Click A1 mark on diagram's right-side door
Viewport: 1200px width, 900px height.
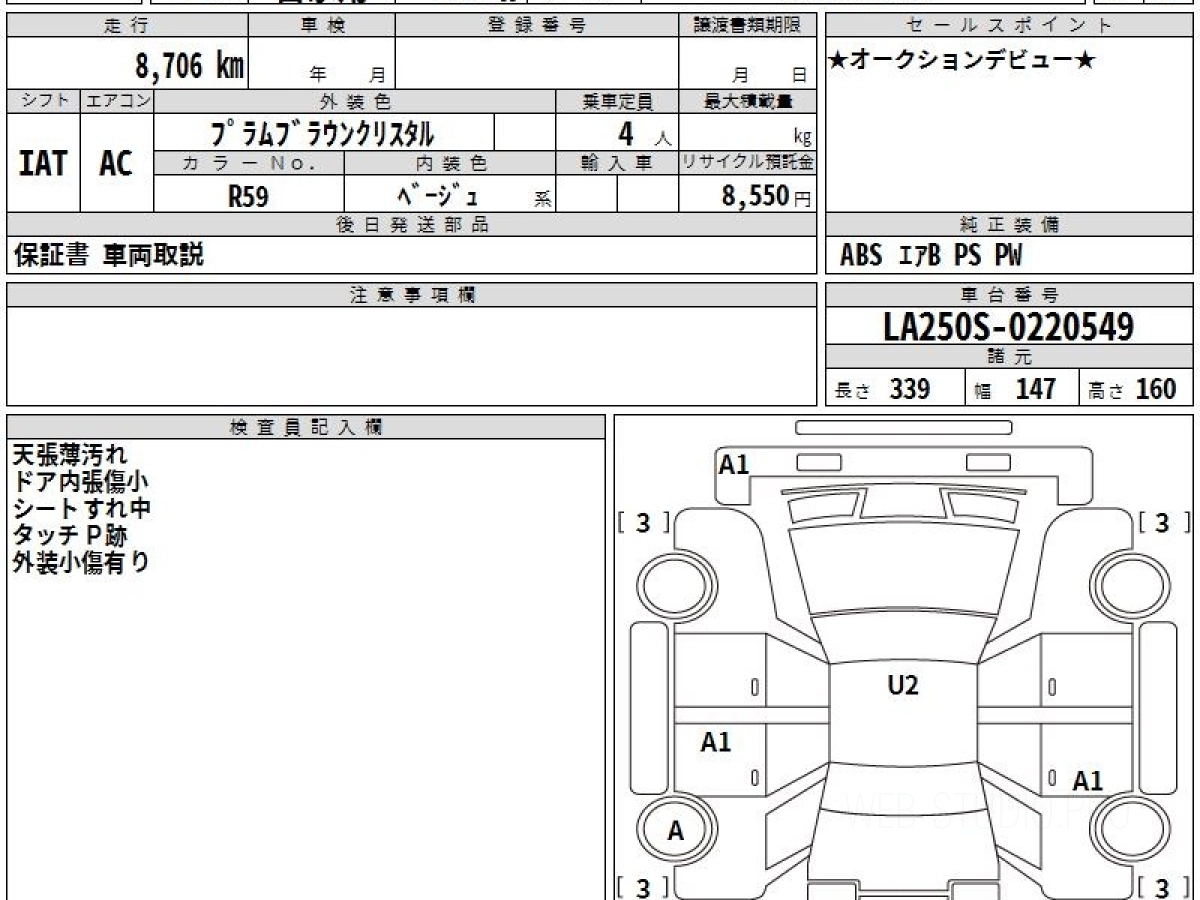(x=1088, y=782)
